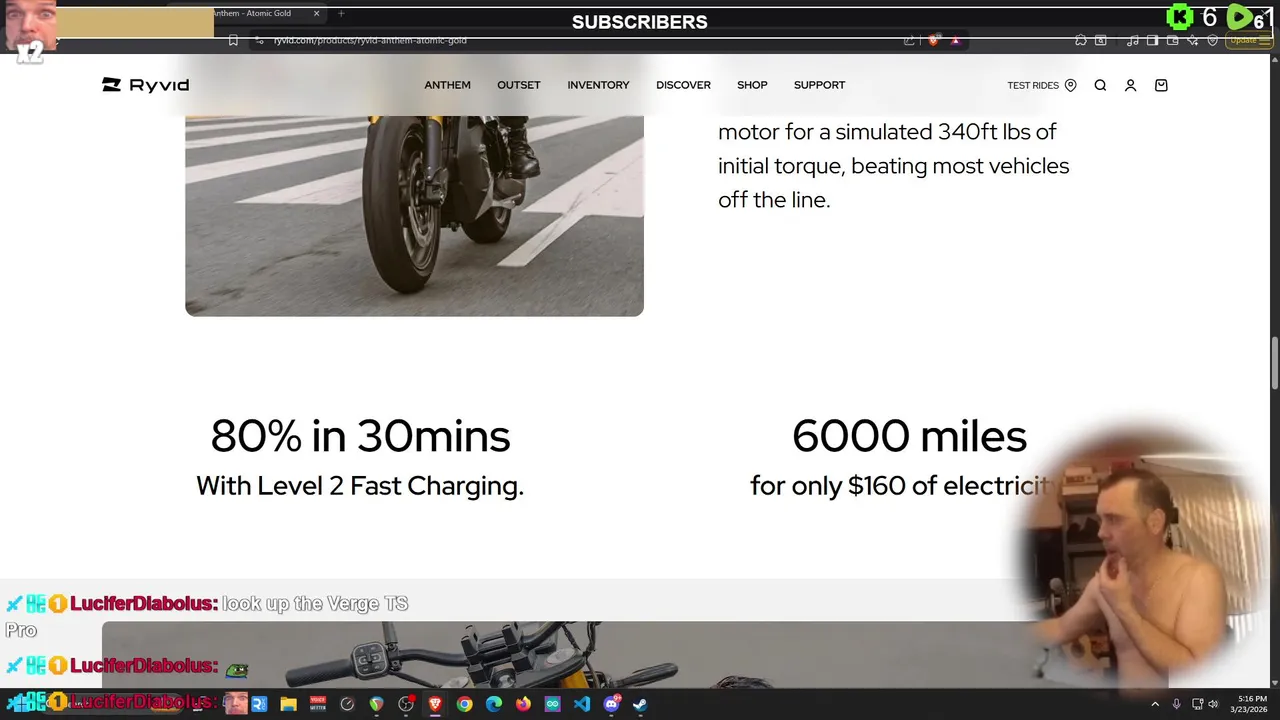The height and width of the screenshot is (720, 1280).
Task: Click the share page icon
Action: (x=909, y=41)
